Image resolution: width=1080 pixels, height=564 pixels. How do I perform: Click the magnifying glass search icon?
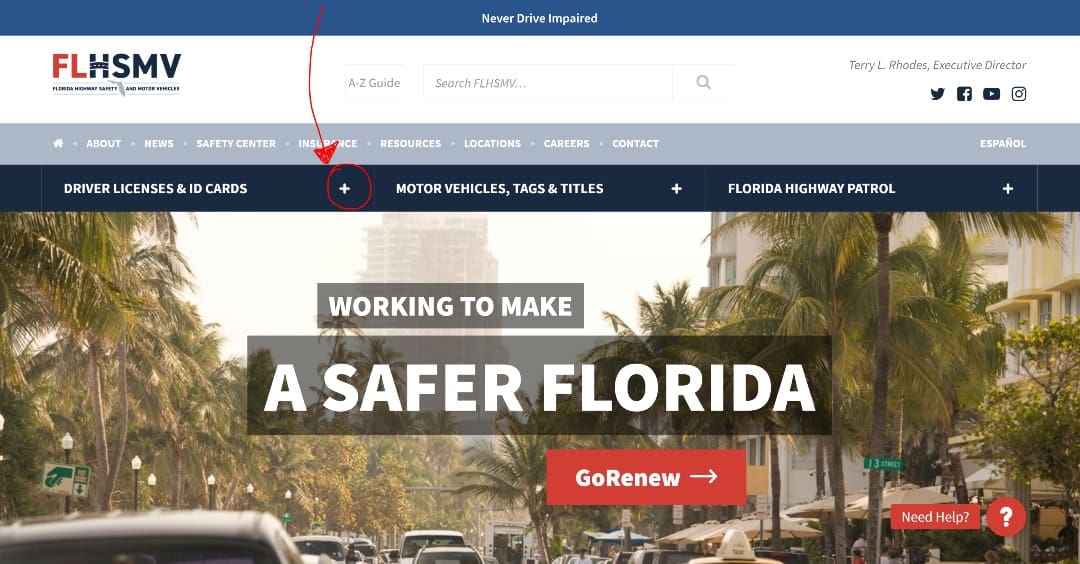[x=703, y=83]
